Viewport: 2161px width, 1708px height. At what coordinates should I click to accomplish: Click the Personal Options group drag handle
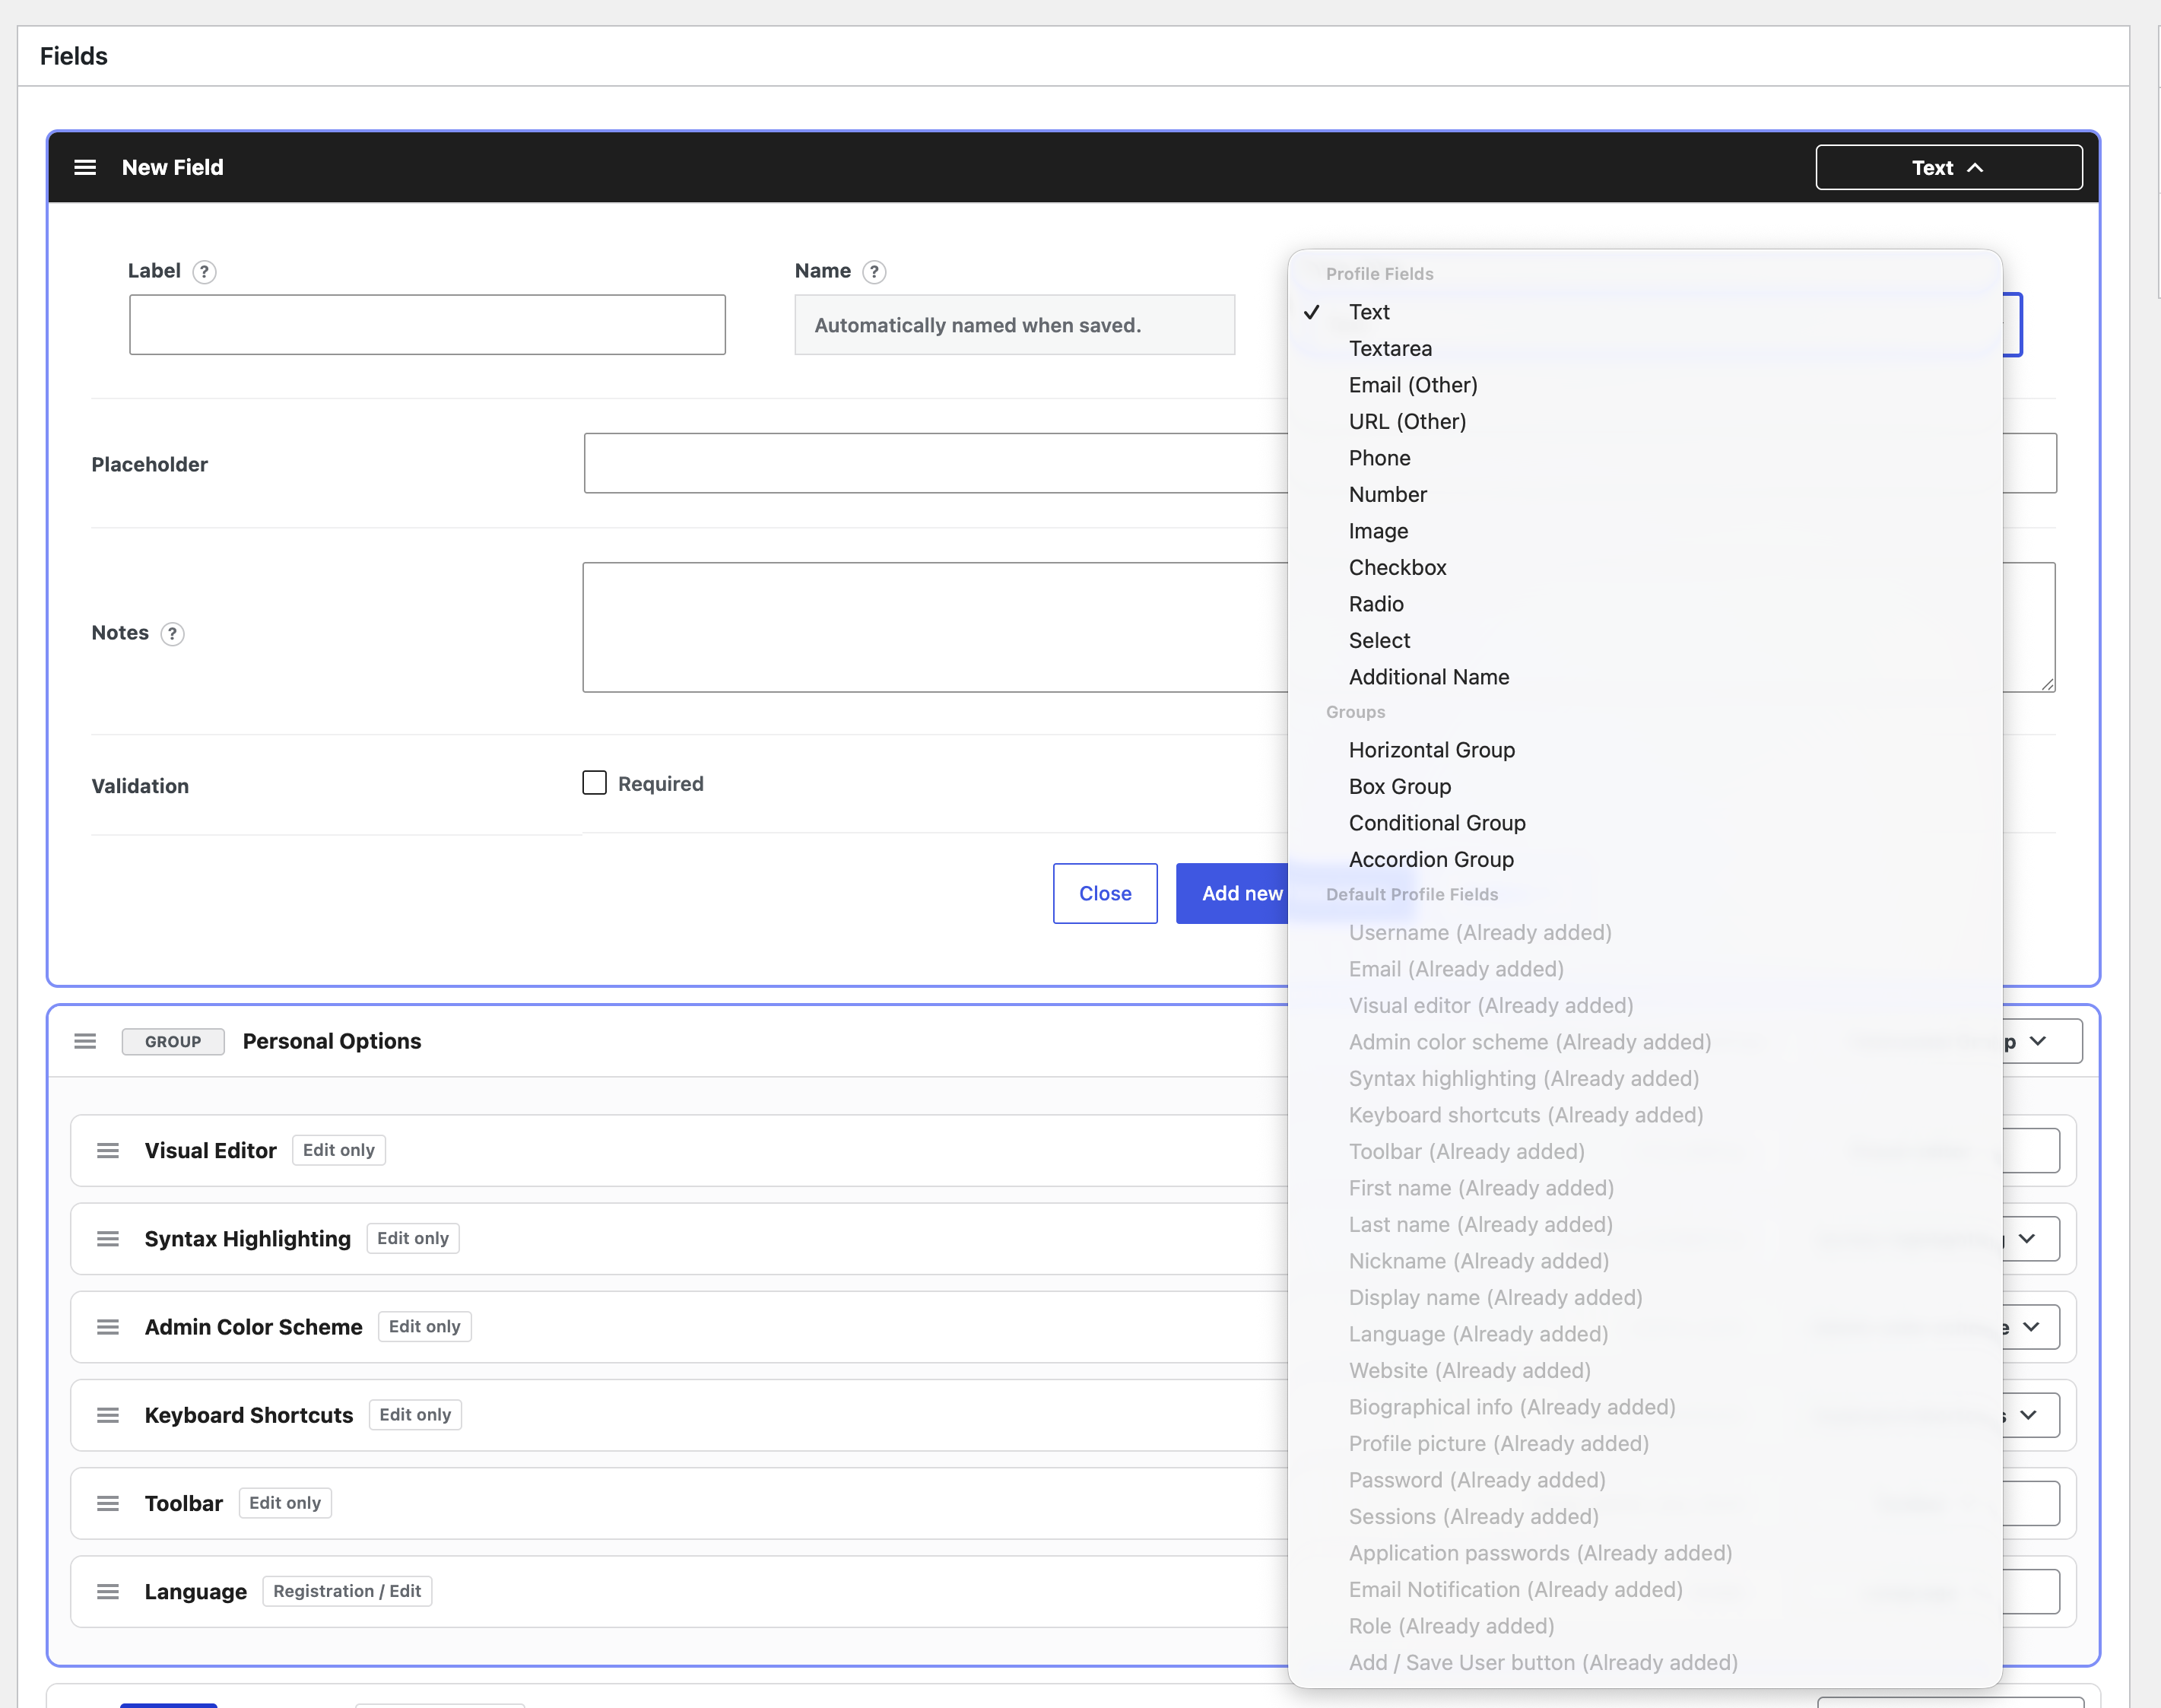coord(85,1041)
